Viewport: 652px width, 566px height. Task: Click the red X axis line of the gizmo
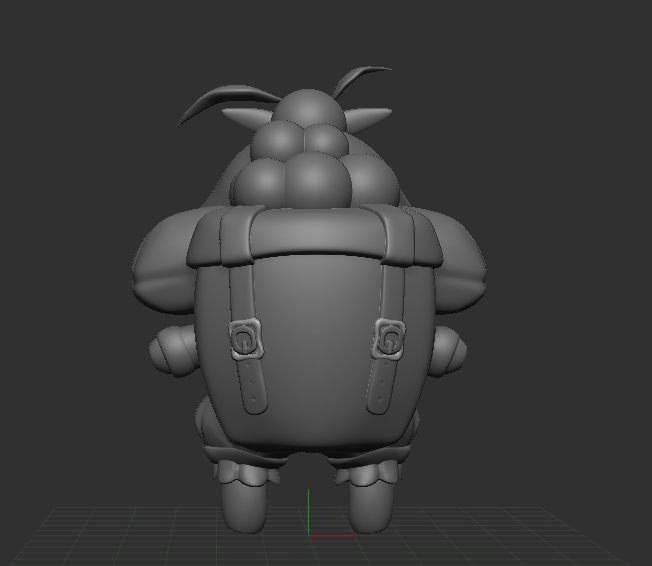click(331, 536)
